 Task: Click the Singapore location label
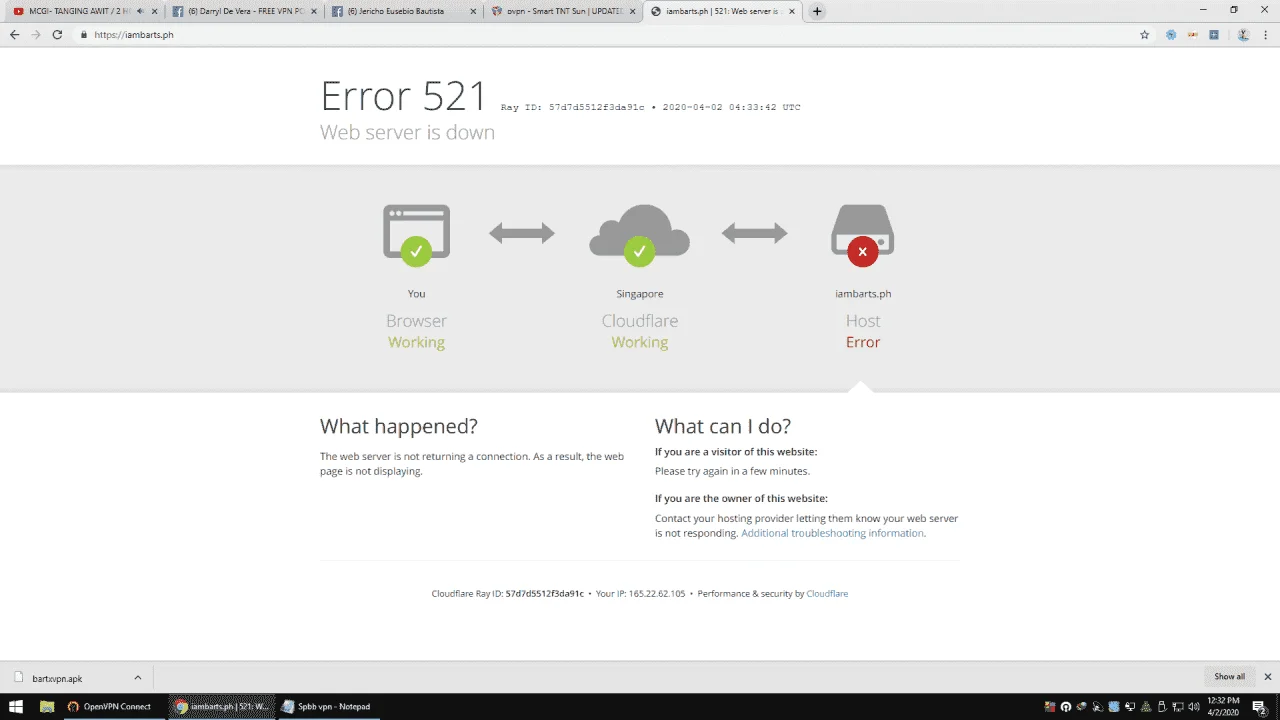coord(640,294)
